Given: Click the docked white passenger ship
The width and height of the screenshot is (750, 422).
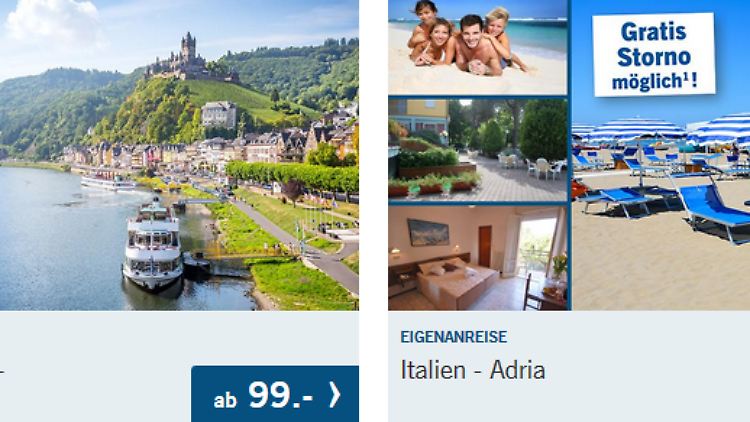Looking at the screenshot, I should coord(153,245).
